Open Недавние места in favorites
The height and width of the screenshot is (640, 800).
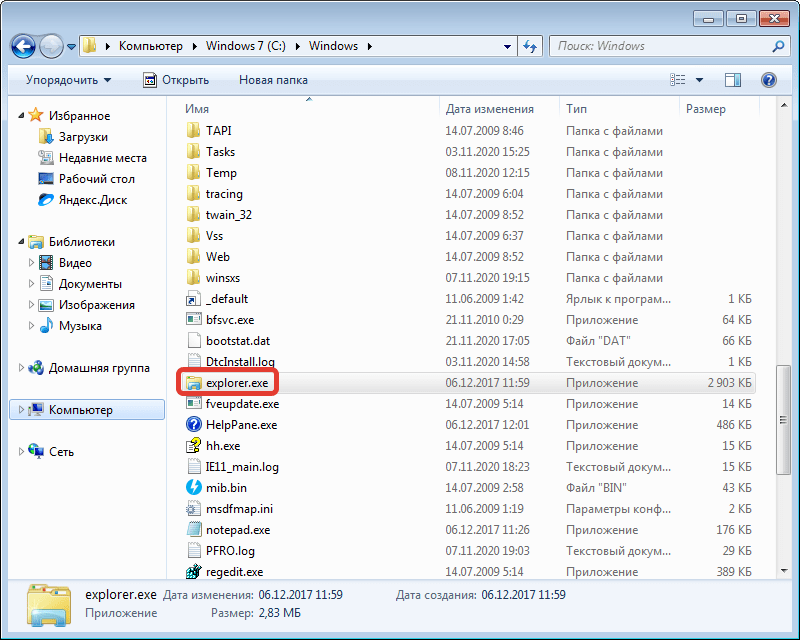pos(103,158)
